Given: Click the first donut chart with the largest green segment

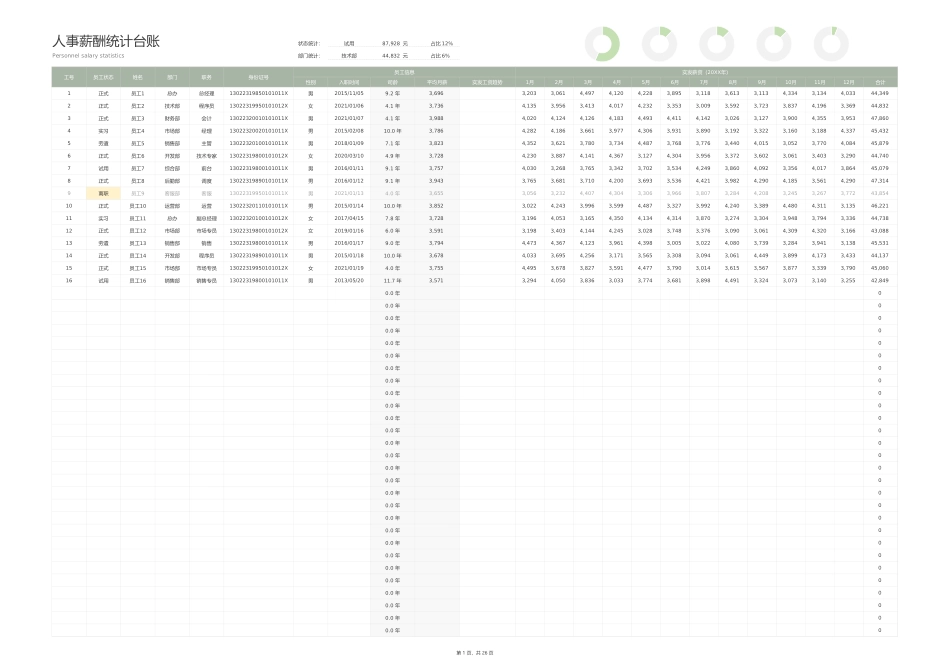Looking at the screenshot, I should 603,43.
